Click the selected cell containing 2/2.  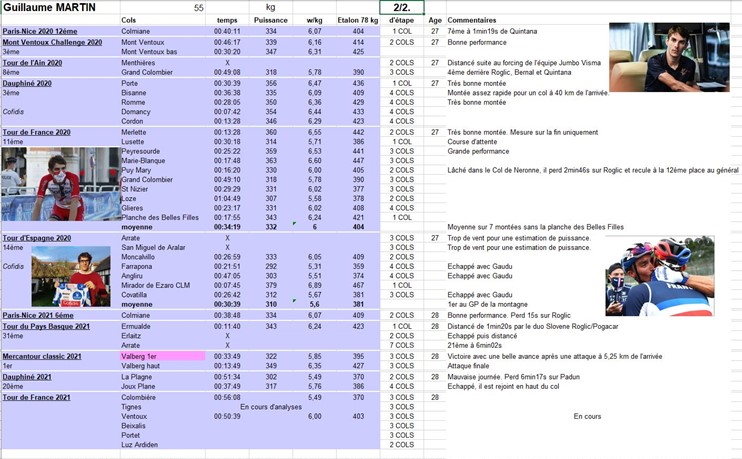tap(402, 7)
